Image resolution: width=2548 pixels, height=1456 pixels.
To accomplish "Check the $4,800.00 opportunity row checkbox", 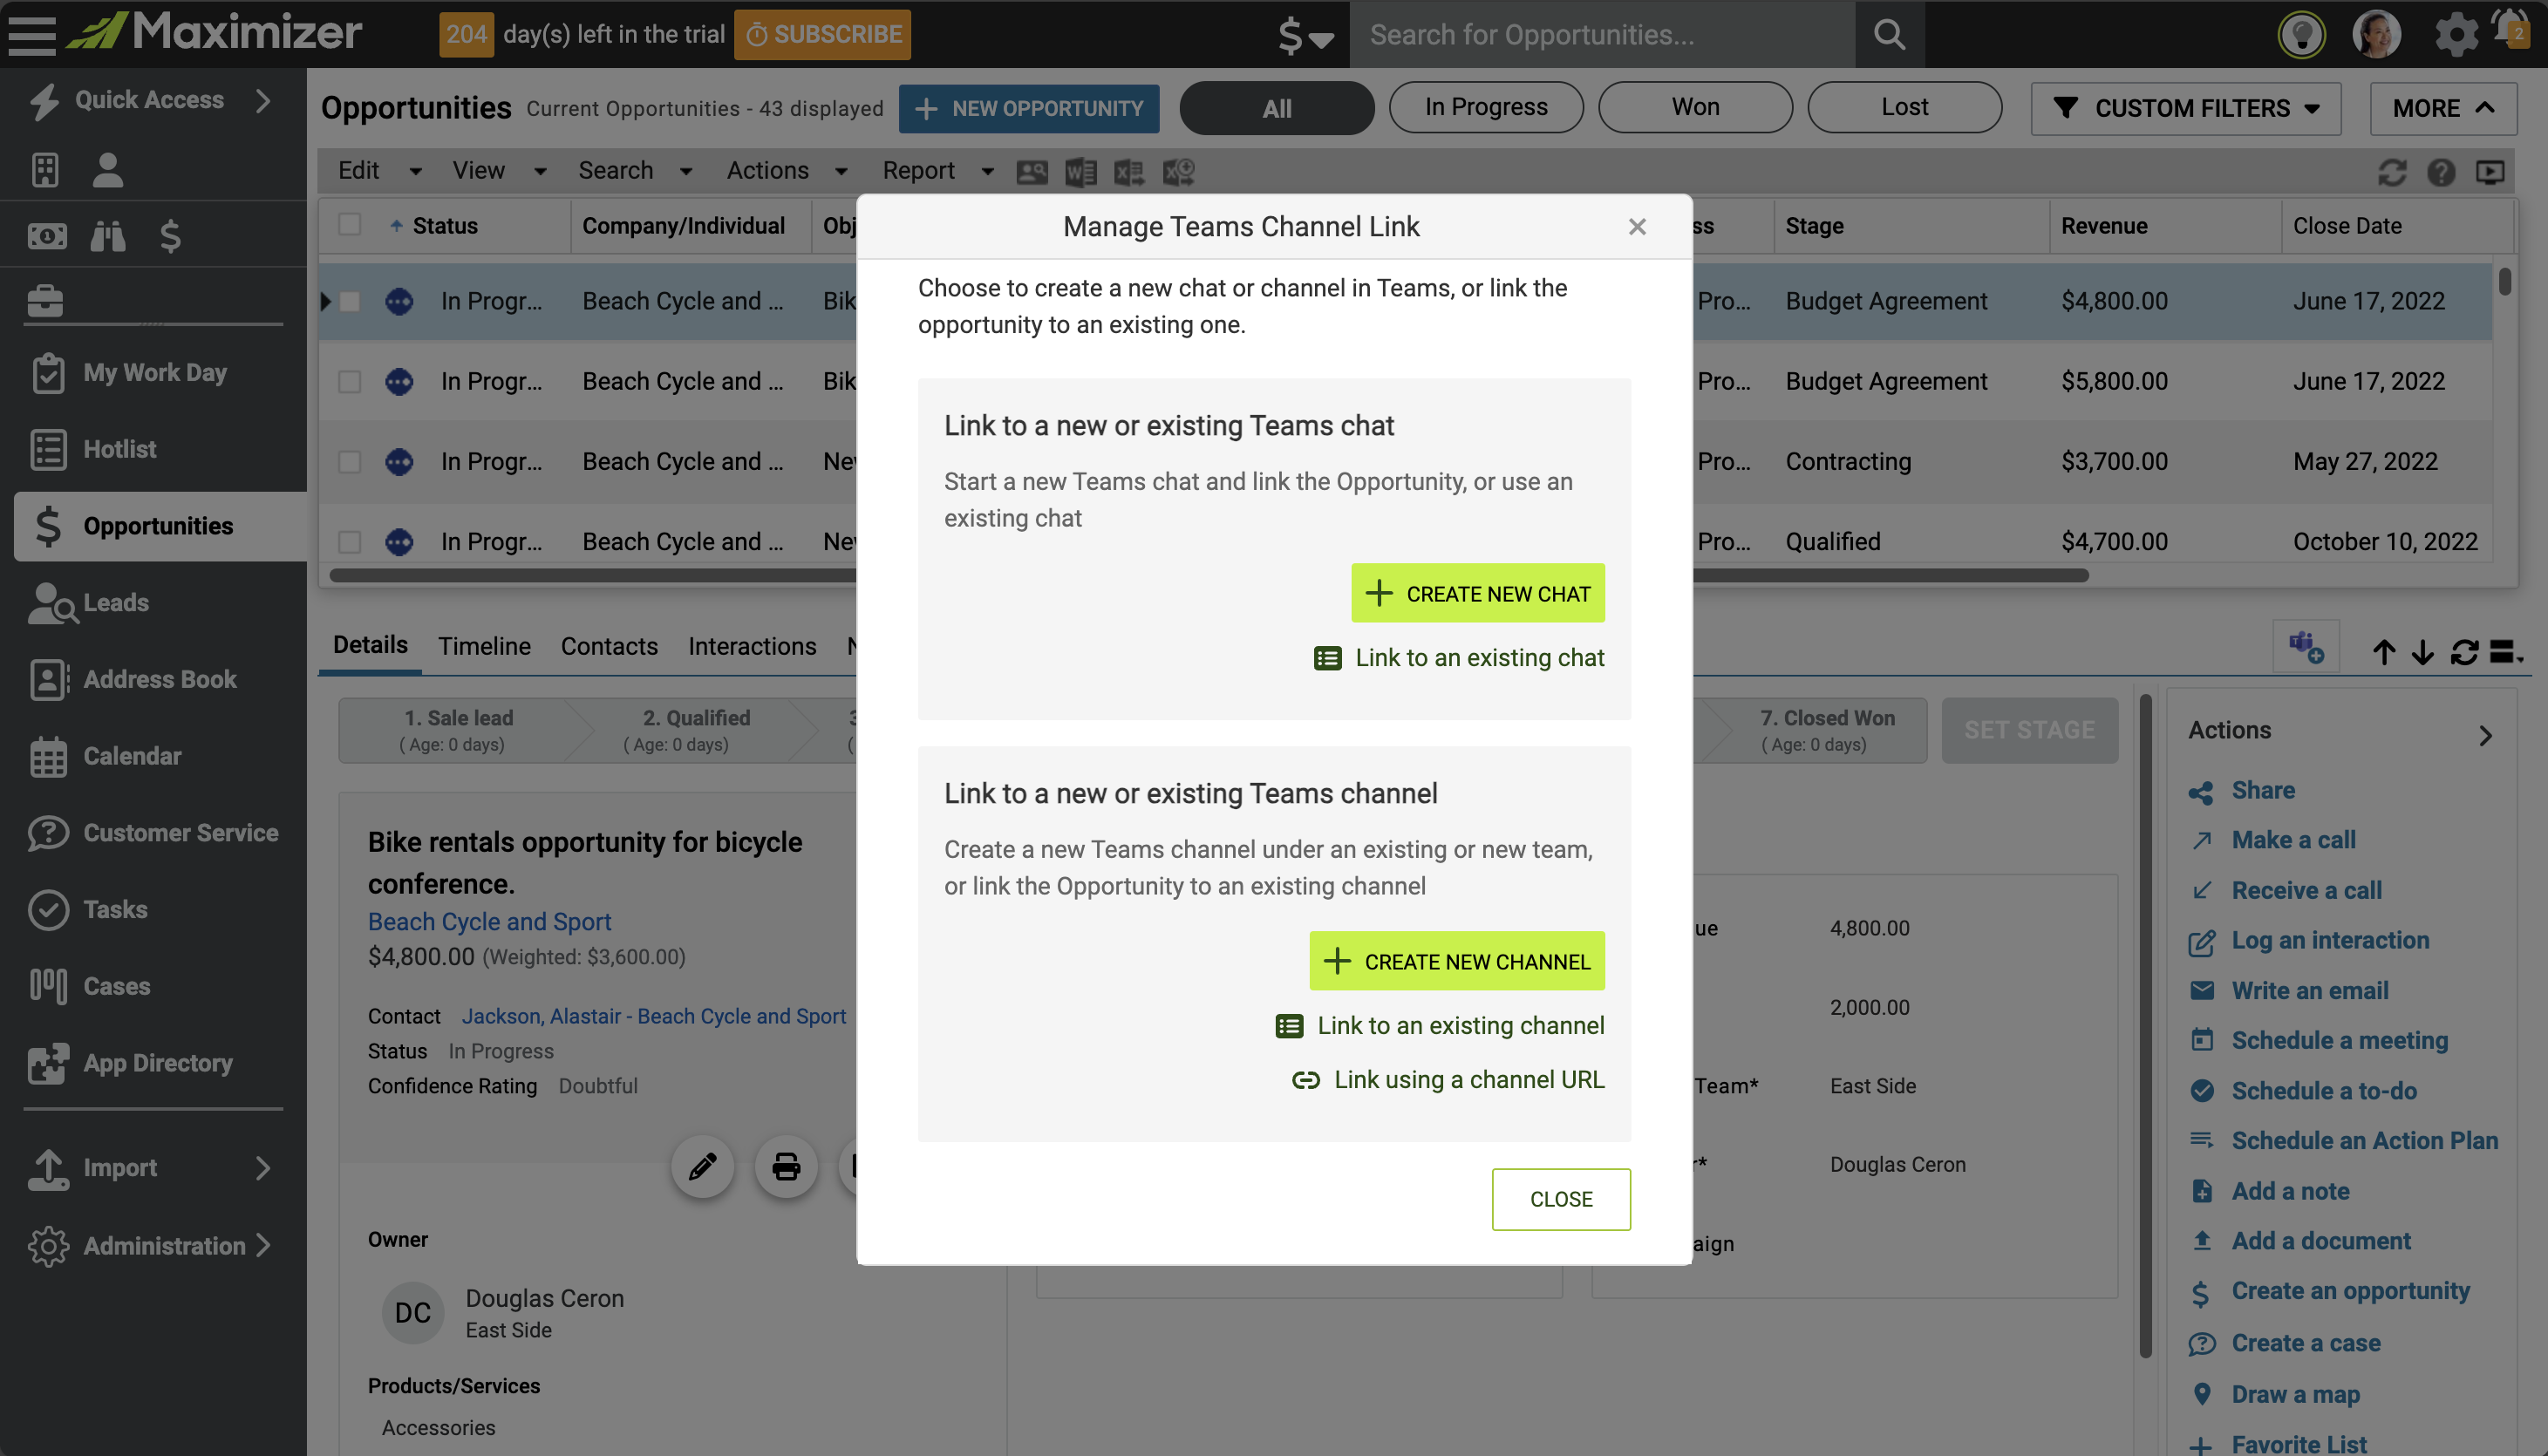I will pyautogui.click(x=349, y=301).
